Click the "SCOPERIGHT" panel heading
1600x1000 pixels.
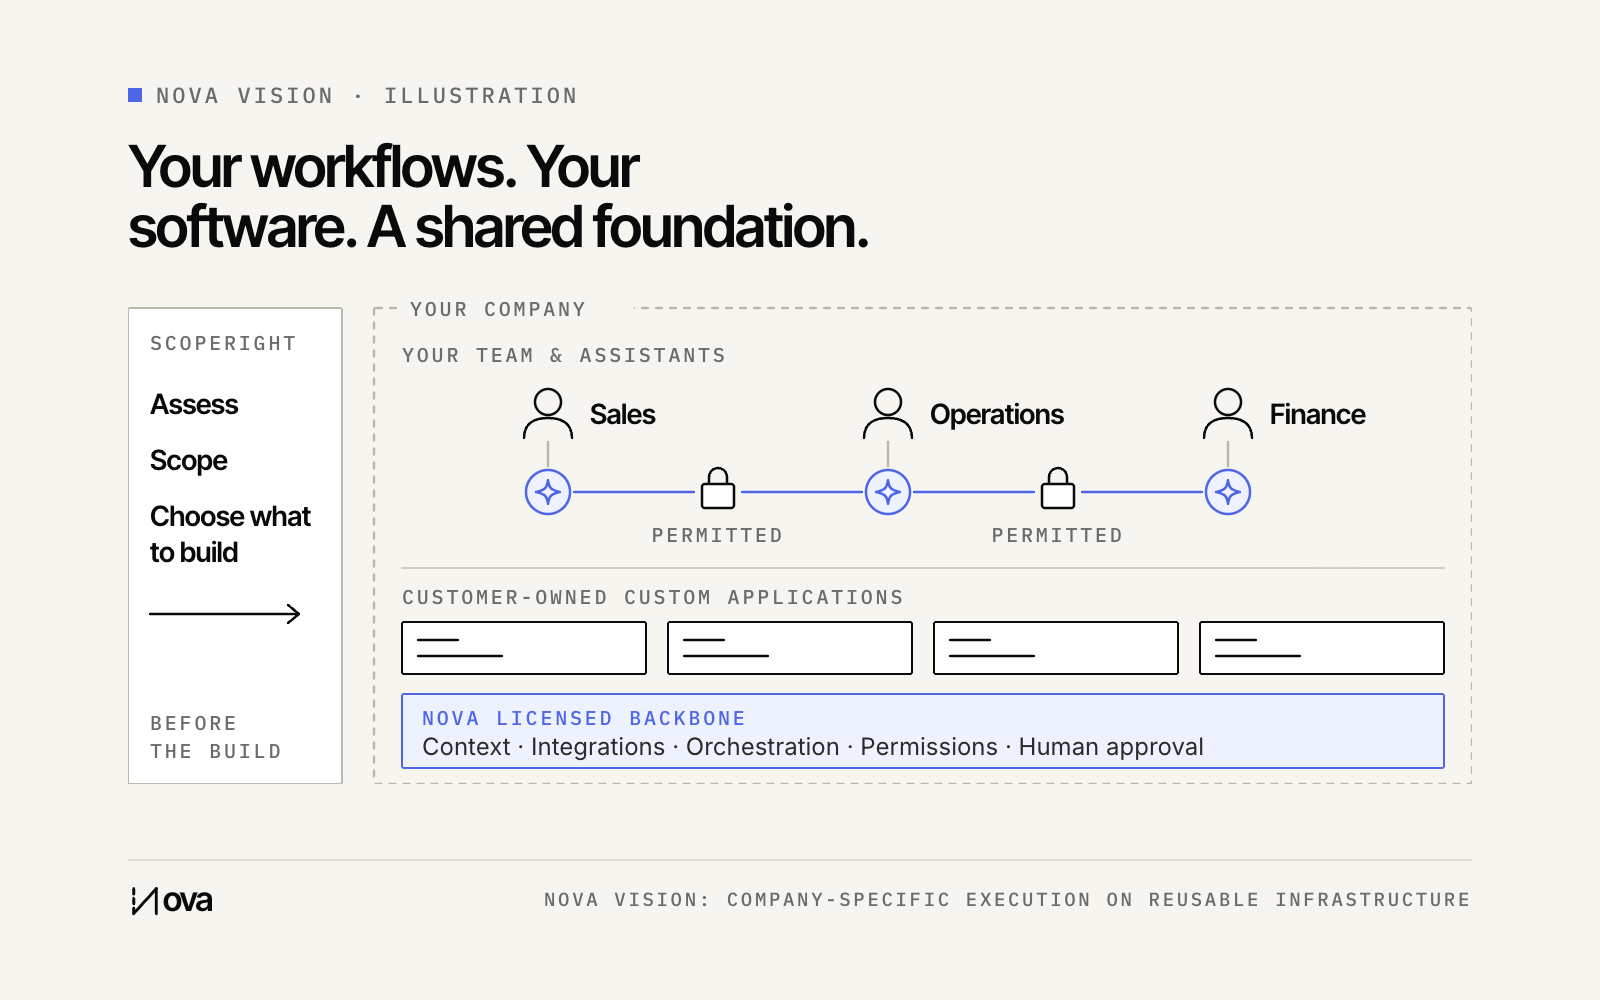(x=223, y=344)
